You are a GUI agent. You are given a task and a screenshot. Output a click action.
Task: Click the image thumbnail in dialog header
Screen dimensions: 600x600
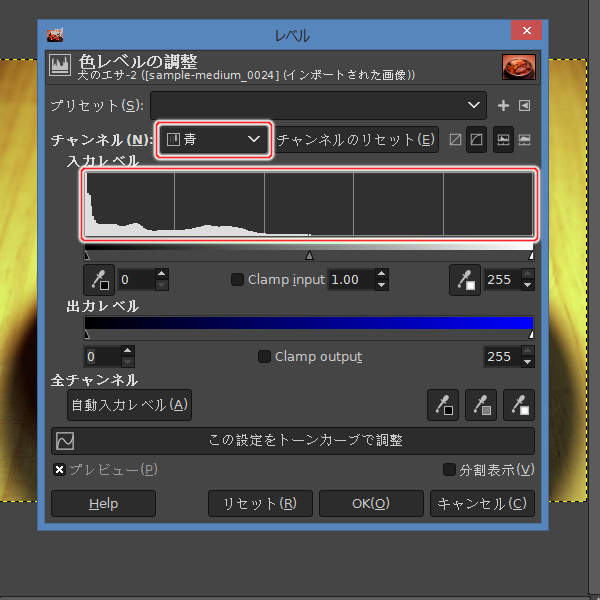(518, 67)
